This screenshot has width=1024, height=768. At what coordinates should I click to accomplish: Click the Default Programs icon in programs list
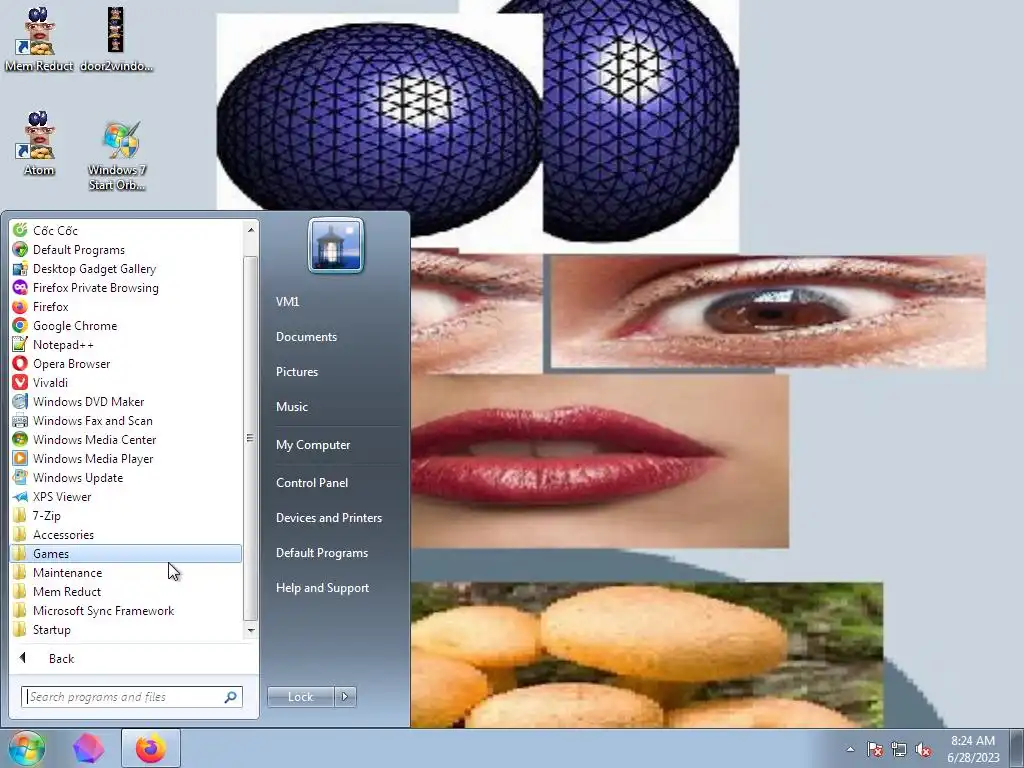(x=20, y=249)
